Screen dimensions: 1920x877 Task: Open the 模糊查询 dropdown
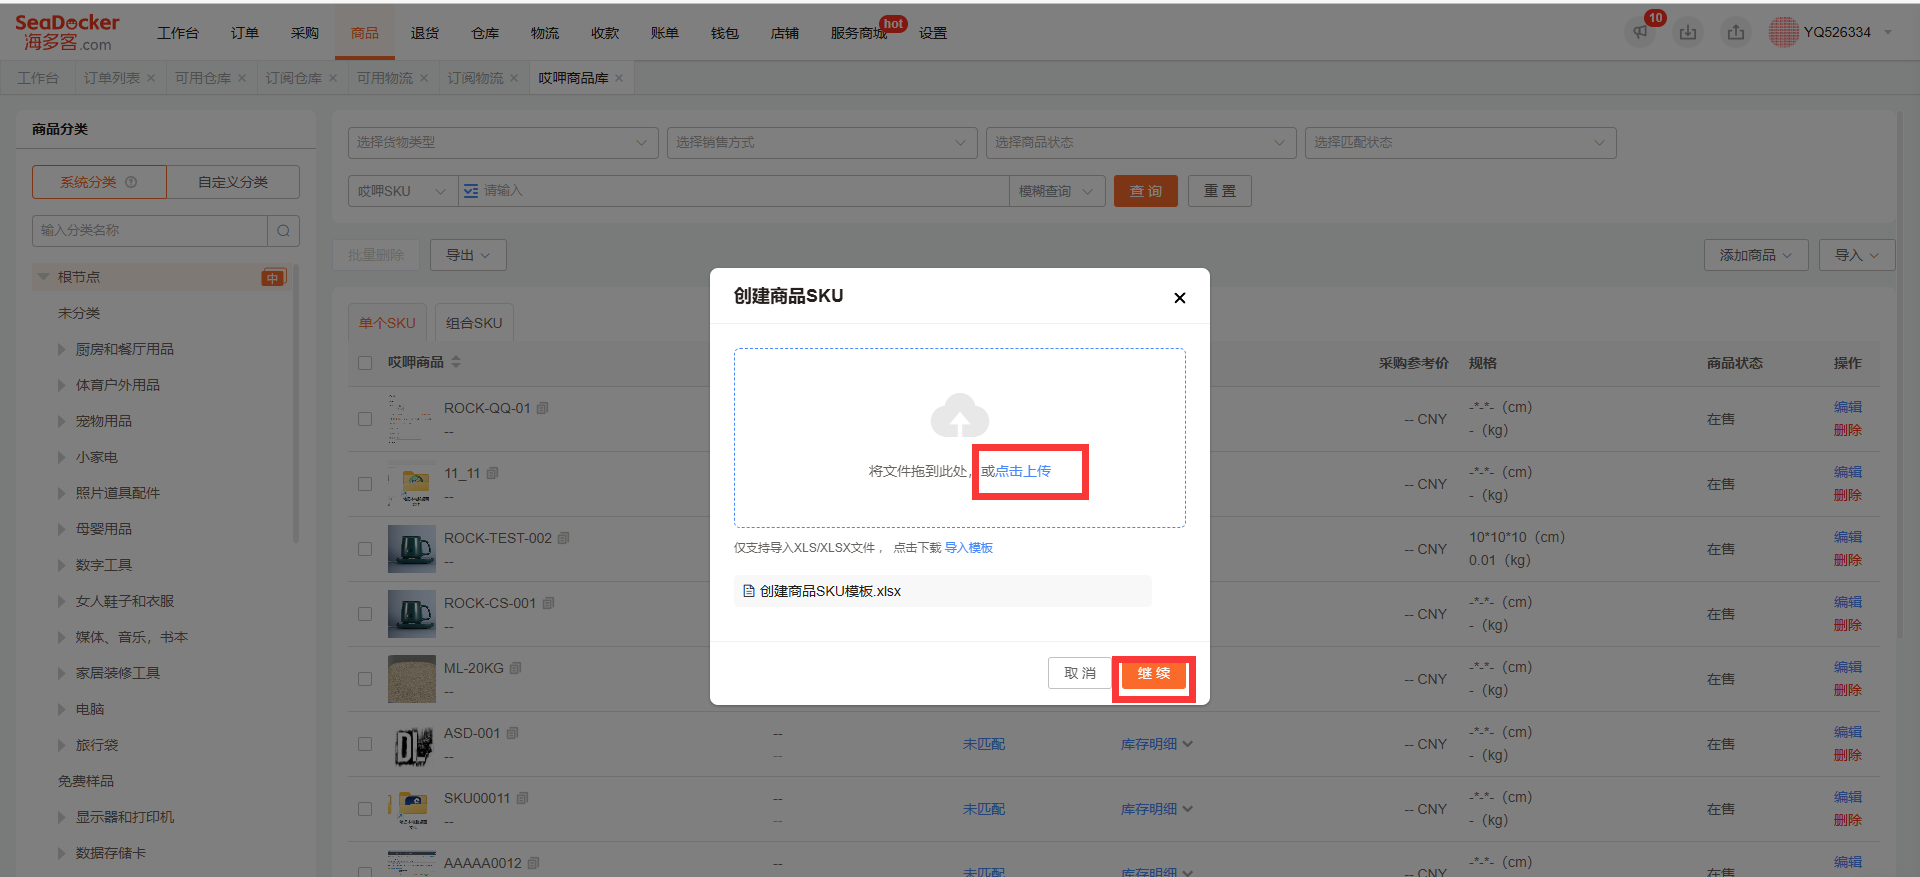(1057, 191)
